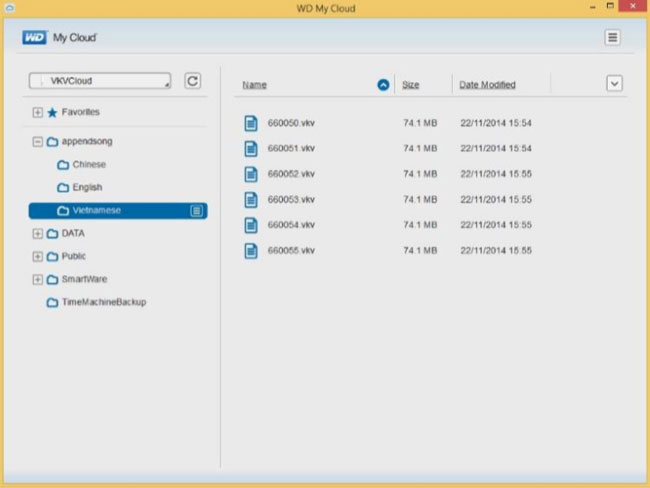Select the Chinese folder
Viewport: 650px width, 488px height.
click(x=88, y=165)
